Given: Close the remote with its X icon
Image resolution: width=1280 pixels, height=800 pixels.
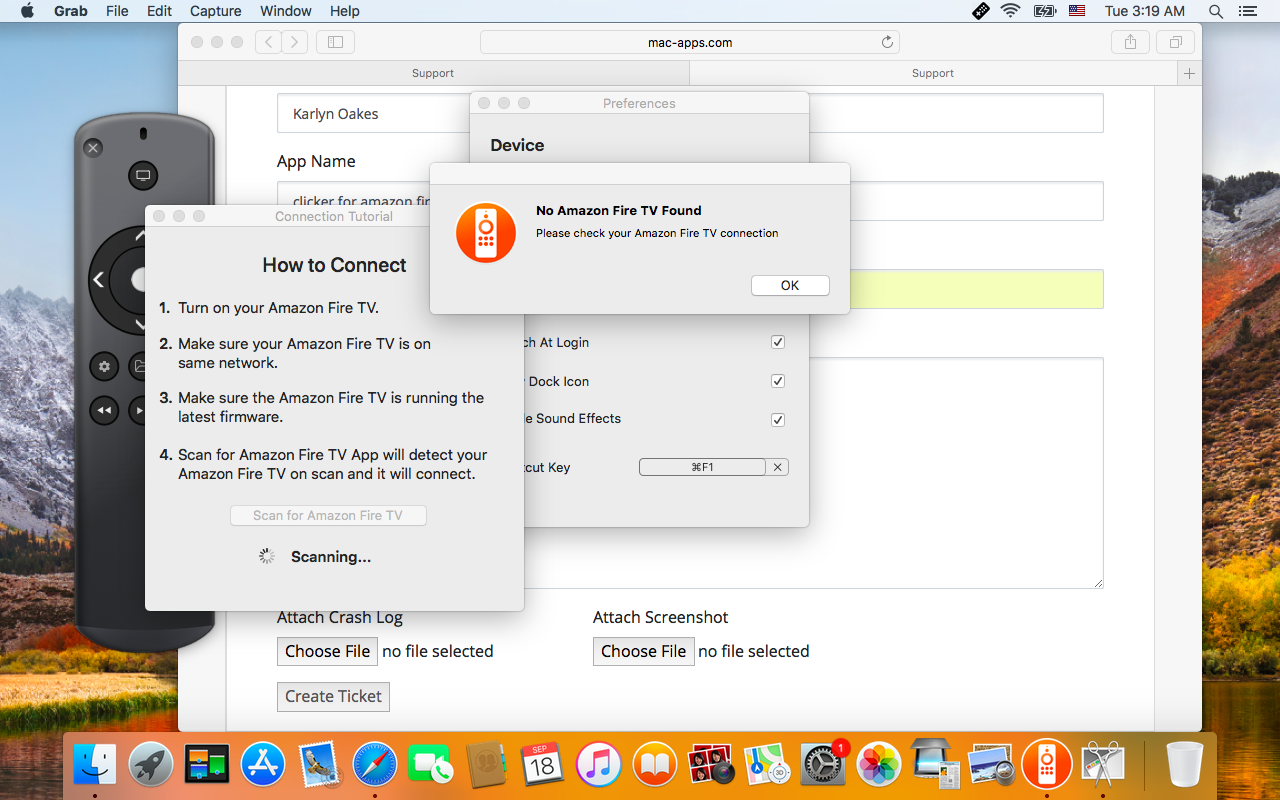Looking at the screenshot, I should coord(93,148).
